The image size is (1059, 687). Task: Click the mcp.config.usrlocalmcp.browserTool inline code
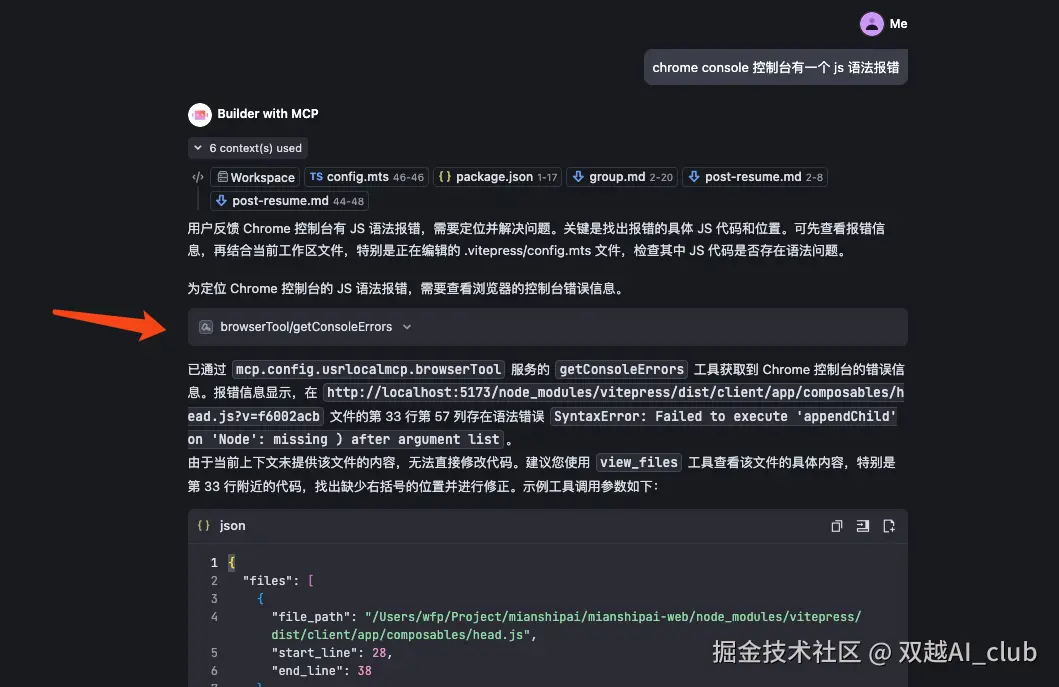368,370
